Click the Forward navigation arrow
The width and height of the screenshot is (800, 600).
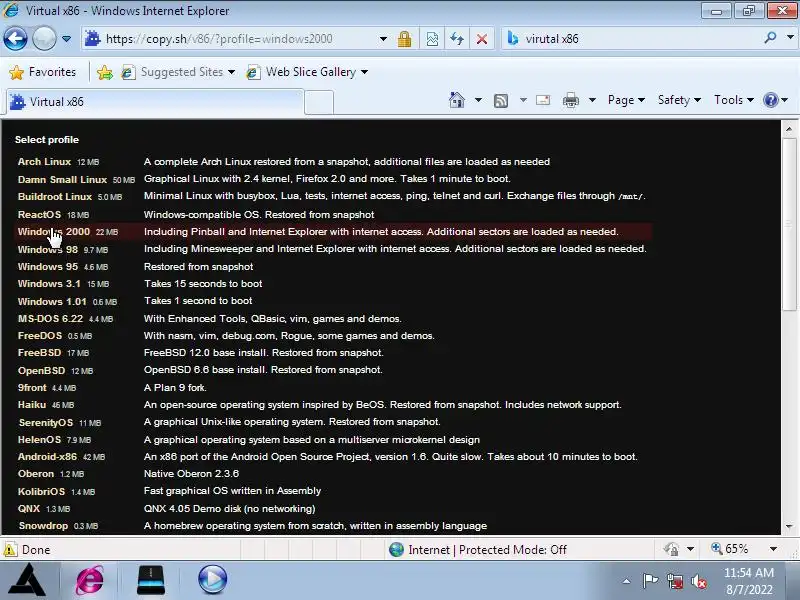point(44,38)
